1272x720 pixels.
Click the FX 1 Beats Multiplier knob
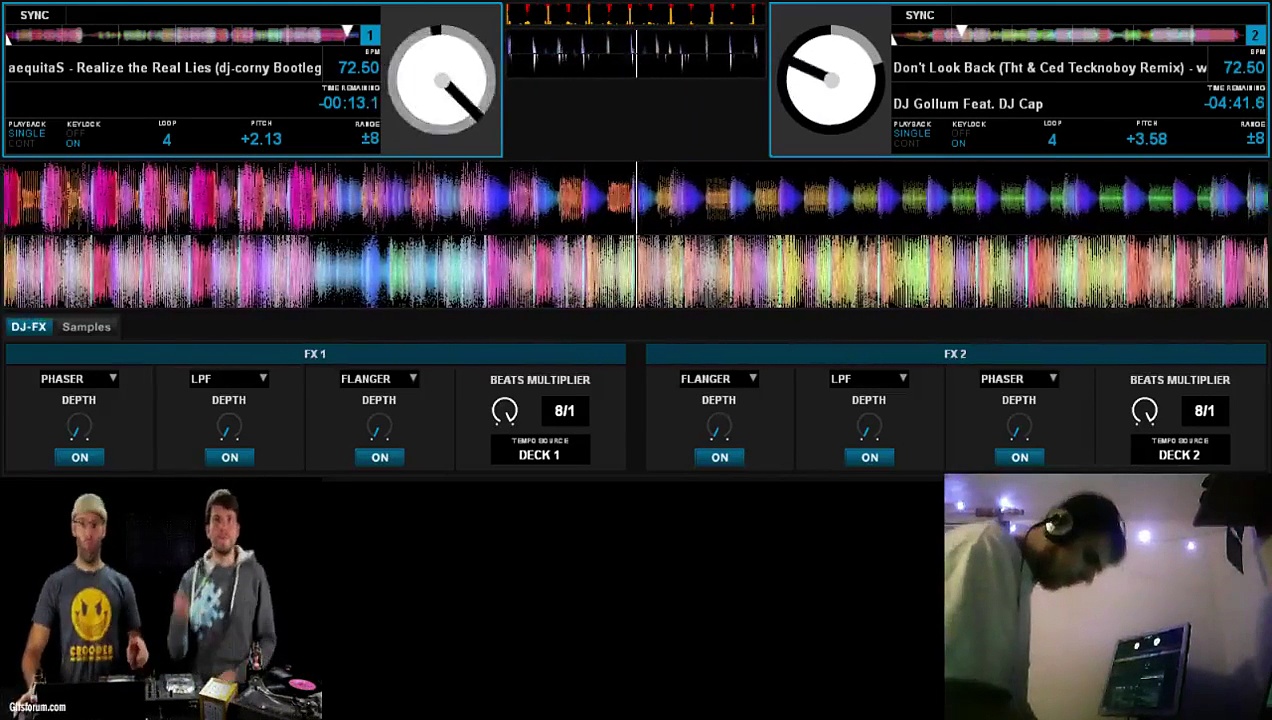point(505,411)
